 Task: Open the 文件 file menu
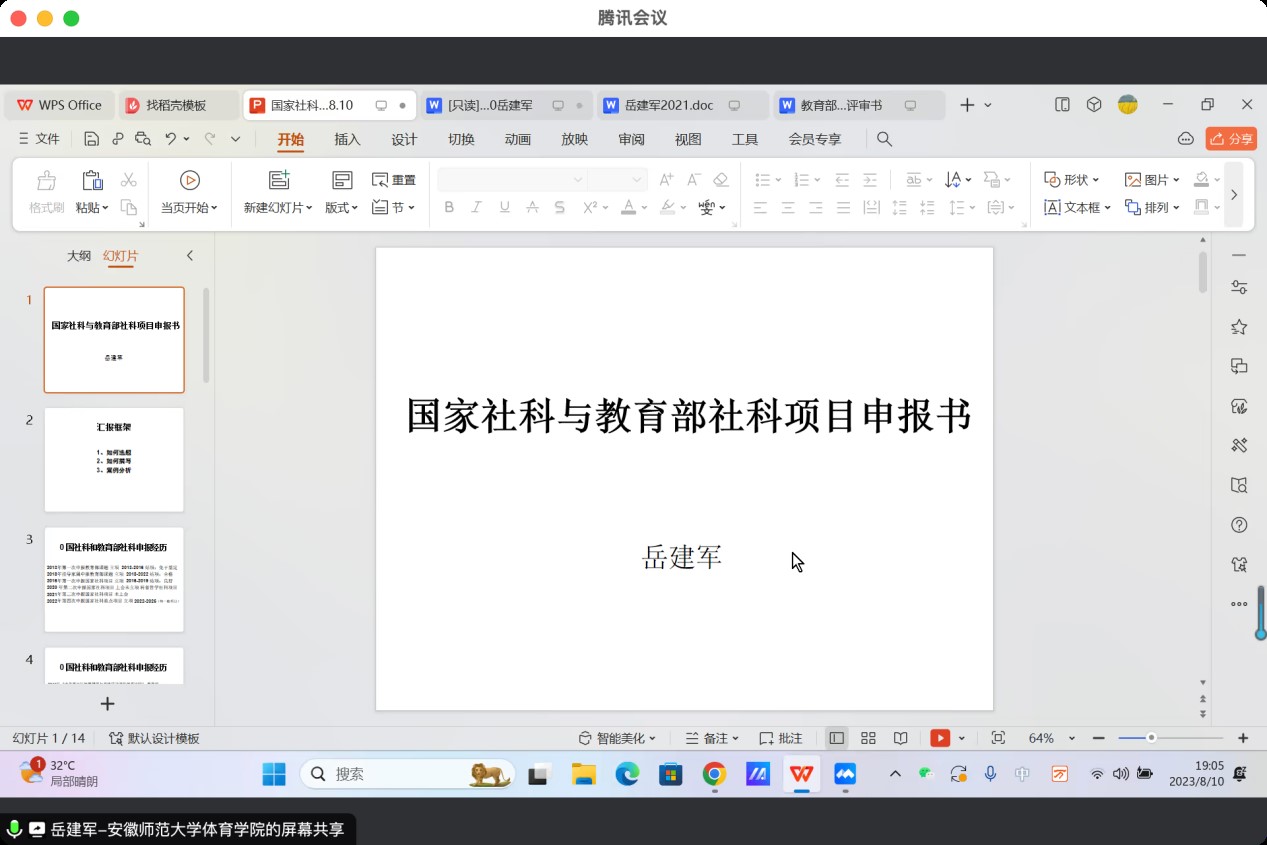tap(39, 139)
